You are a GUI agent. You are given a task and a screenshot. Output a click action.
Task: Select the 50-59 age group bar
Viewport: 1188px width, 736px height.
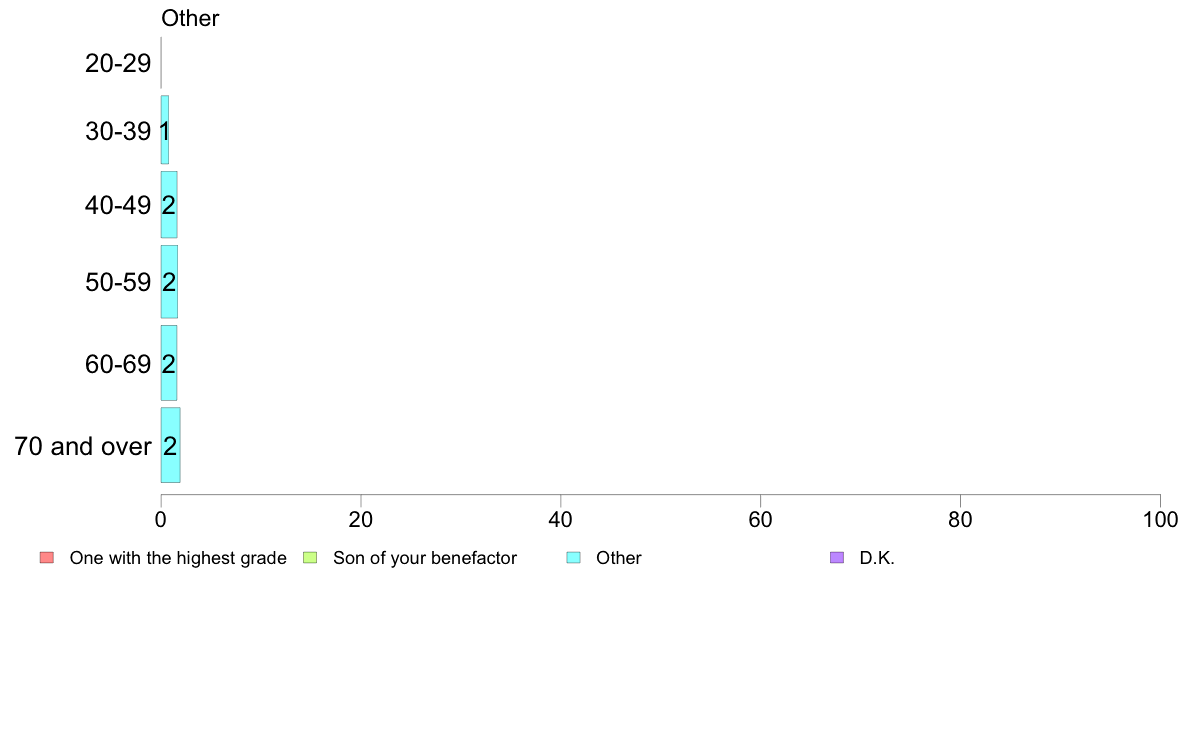(x=169, y=282)
